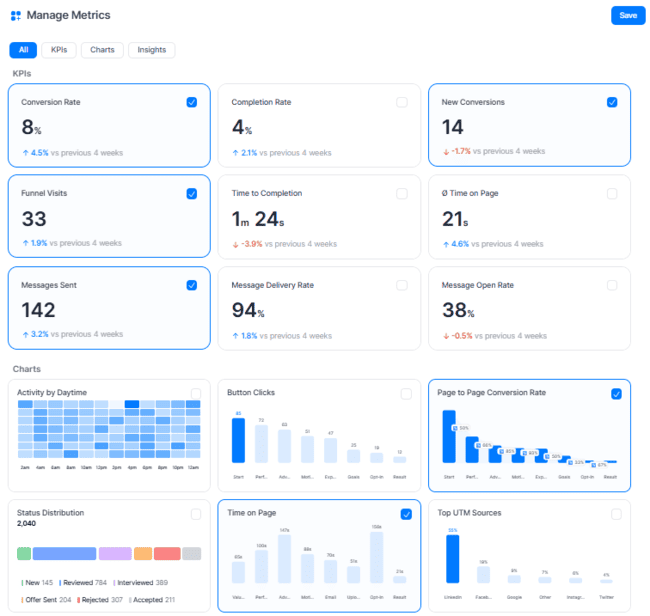The image size is (650, 616).
Task: Click the up arrow beside 1.9% in Funnel Visits
Action: point(25,243)
